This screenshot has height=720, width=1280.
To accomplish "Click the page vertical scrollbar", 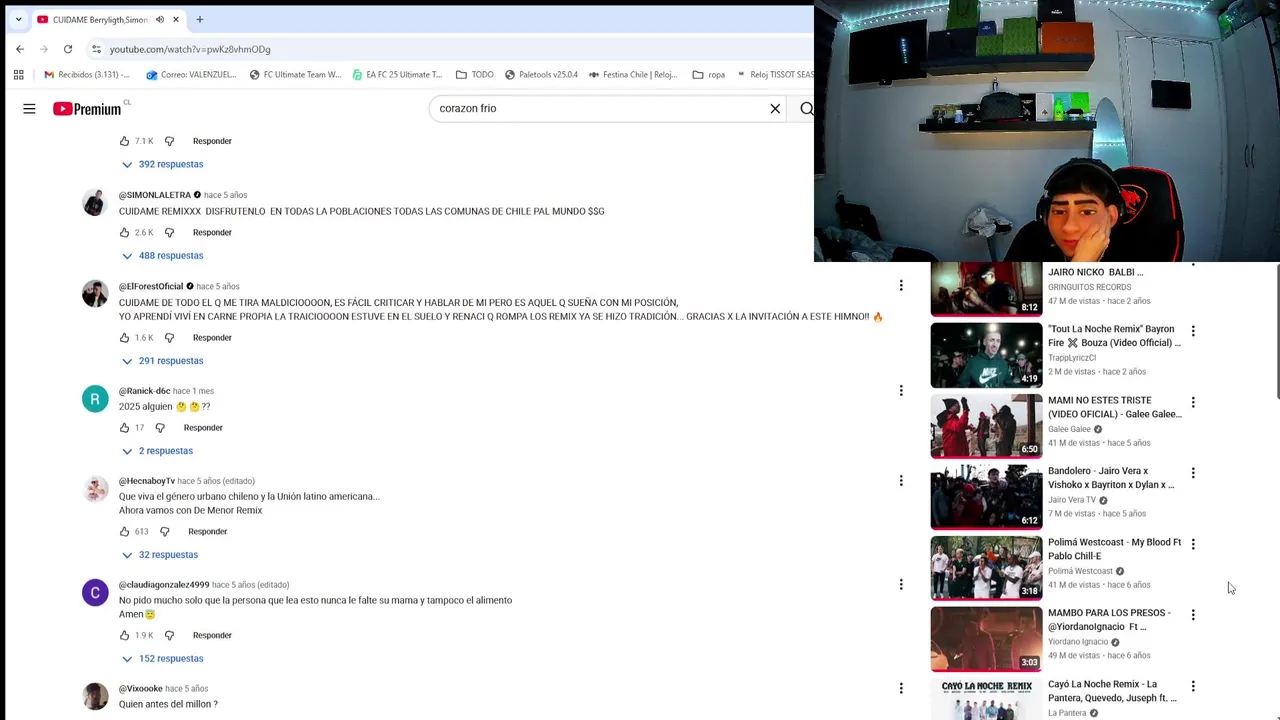I will (1276, 331).
